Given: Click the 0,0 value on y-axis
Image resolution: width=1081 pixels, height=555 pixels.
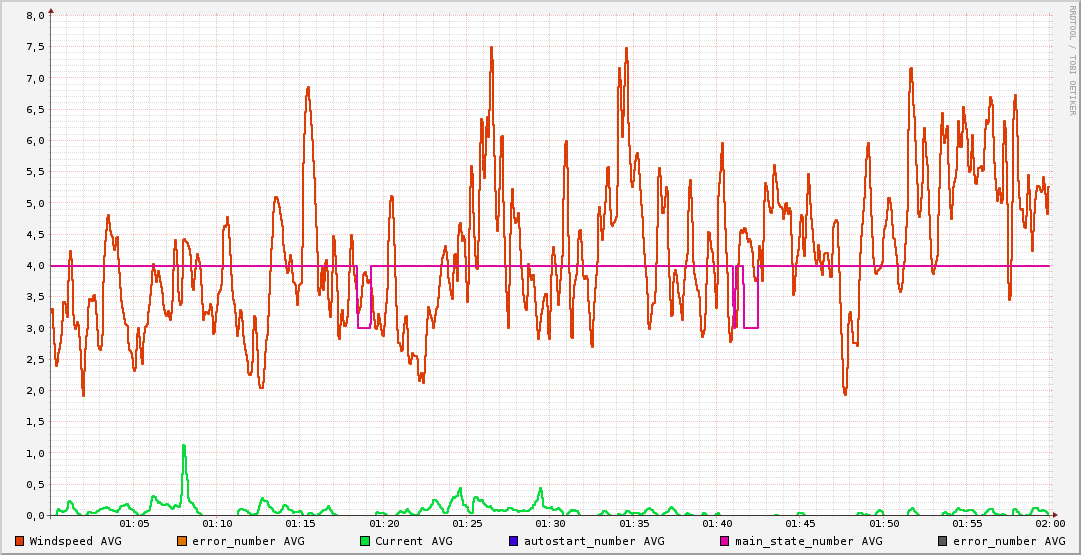Looking at the screenshot, I should point(34,516).
